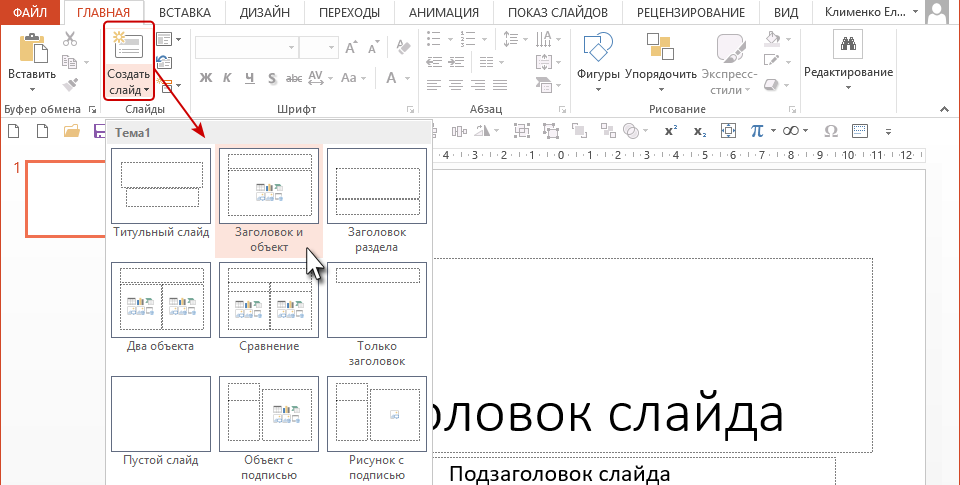Screen dimensions: 960x485
Task: Click the Group objects icon
Action: click(x=522, y=130)
